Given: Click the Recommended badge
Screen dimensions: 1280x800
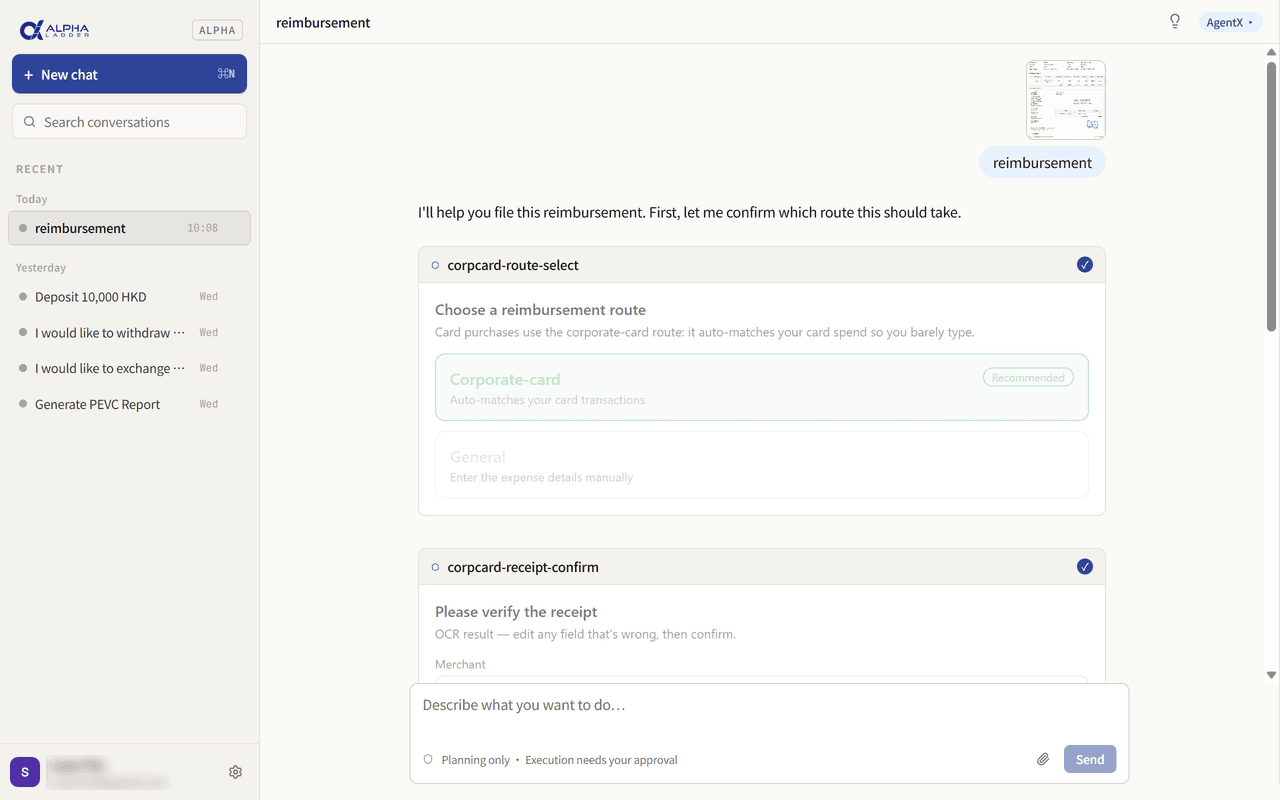Looking at the screenshot, I should (1028, 378).
